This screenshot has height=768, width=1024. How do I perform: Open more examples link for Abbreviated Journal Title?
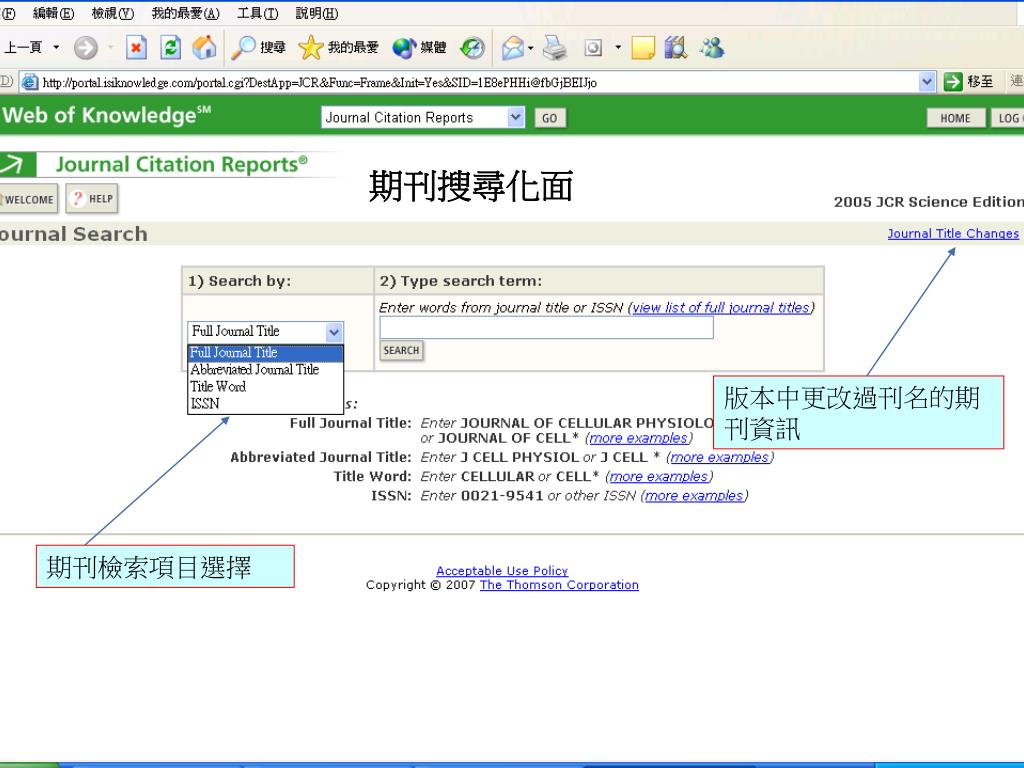coord(719,457)
